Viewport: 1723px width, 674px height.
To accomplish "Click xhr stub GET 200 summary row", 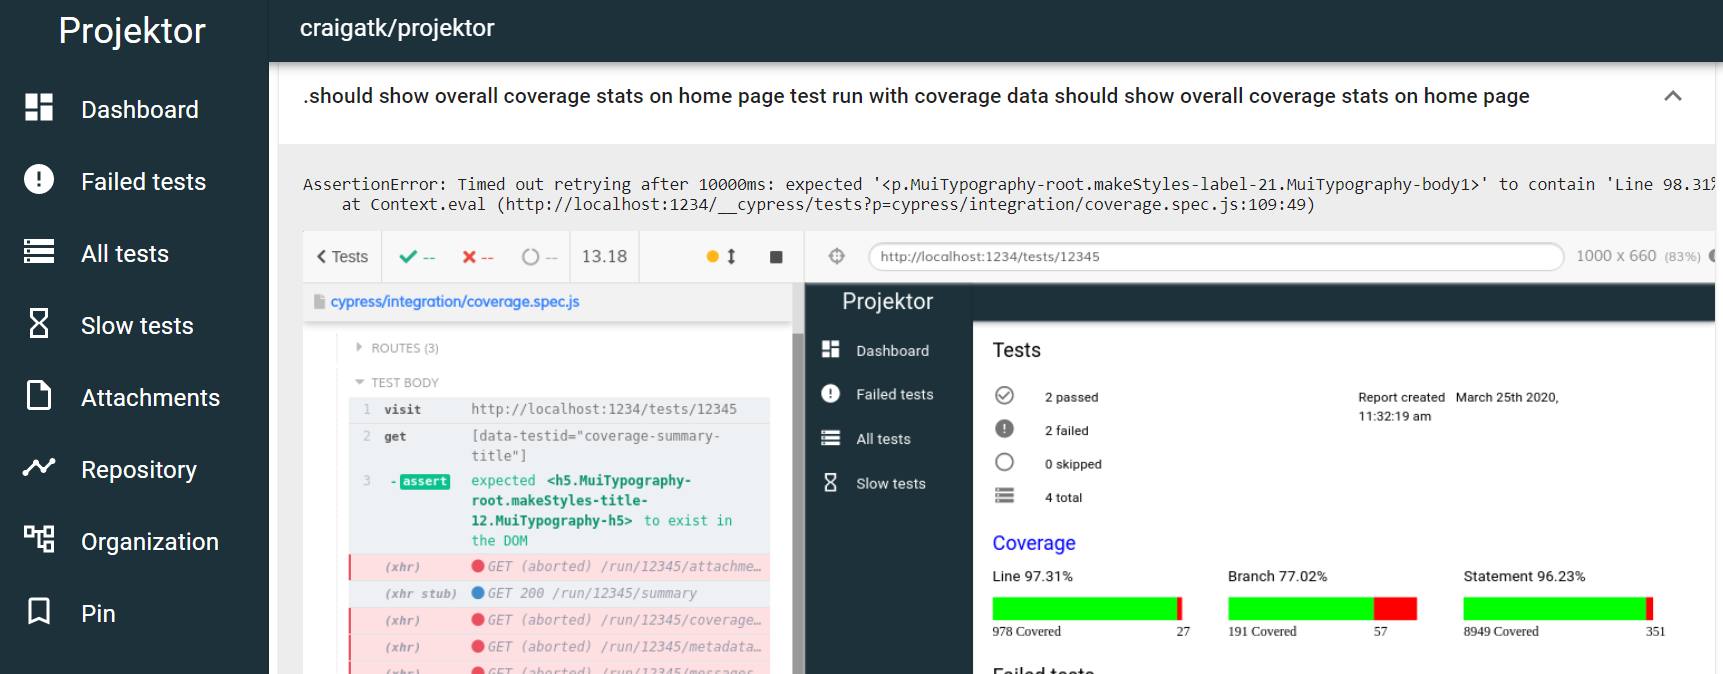I will click(x=559, y=594).
